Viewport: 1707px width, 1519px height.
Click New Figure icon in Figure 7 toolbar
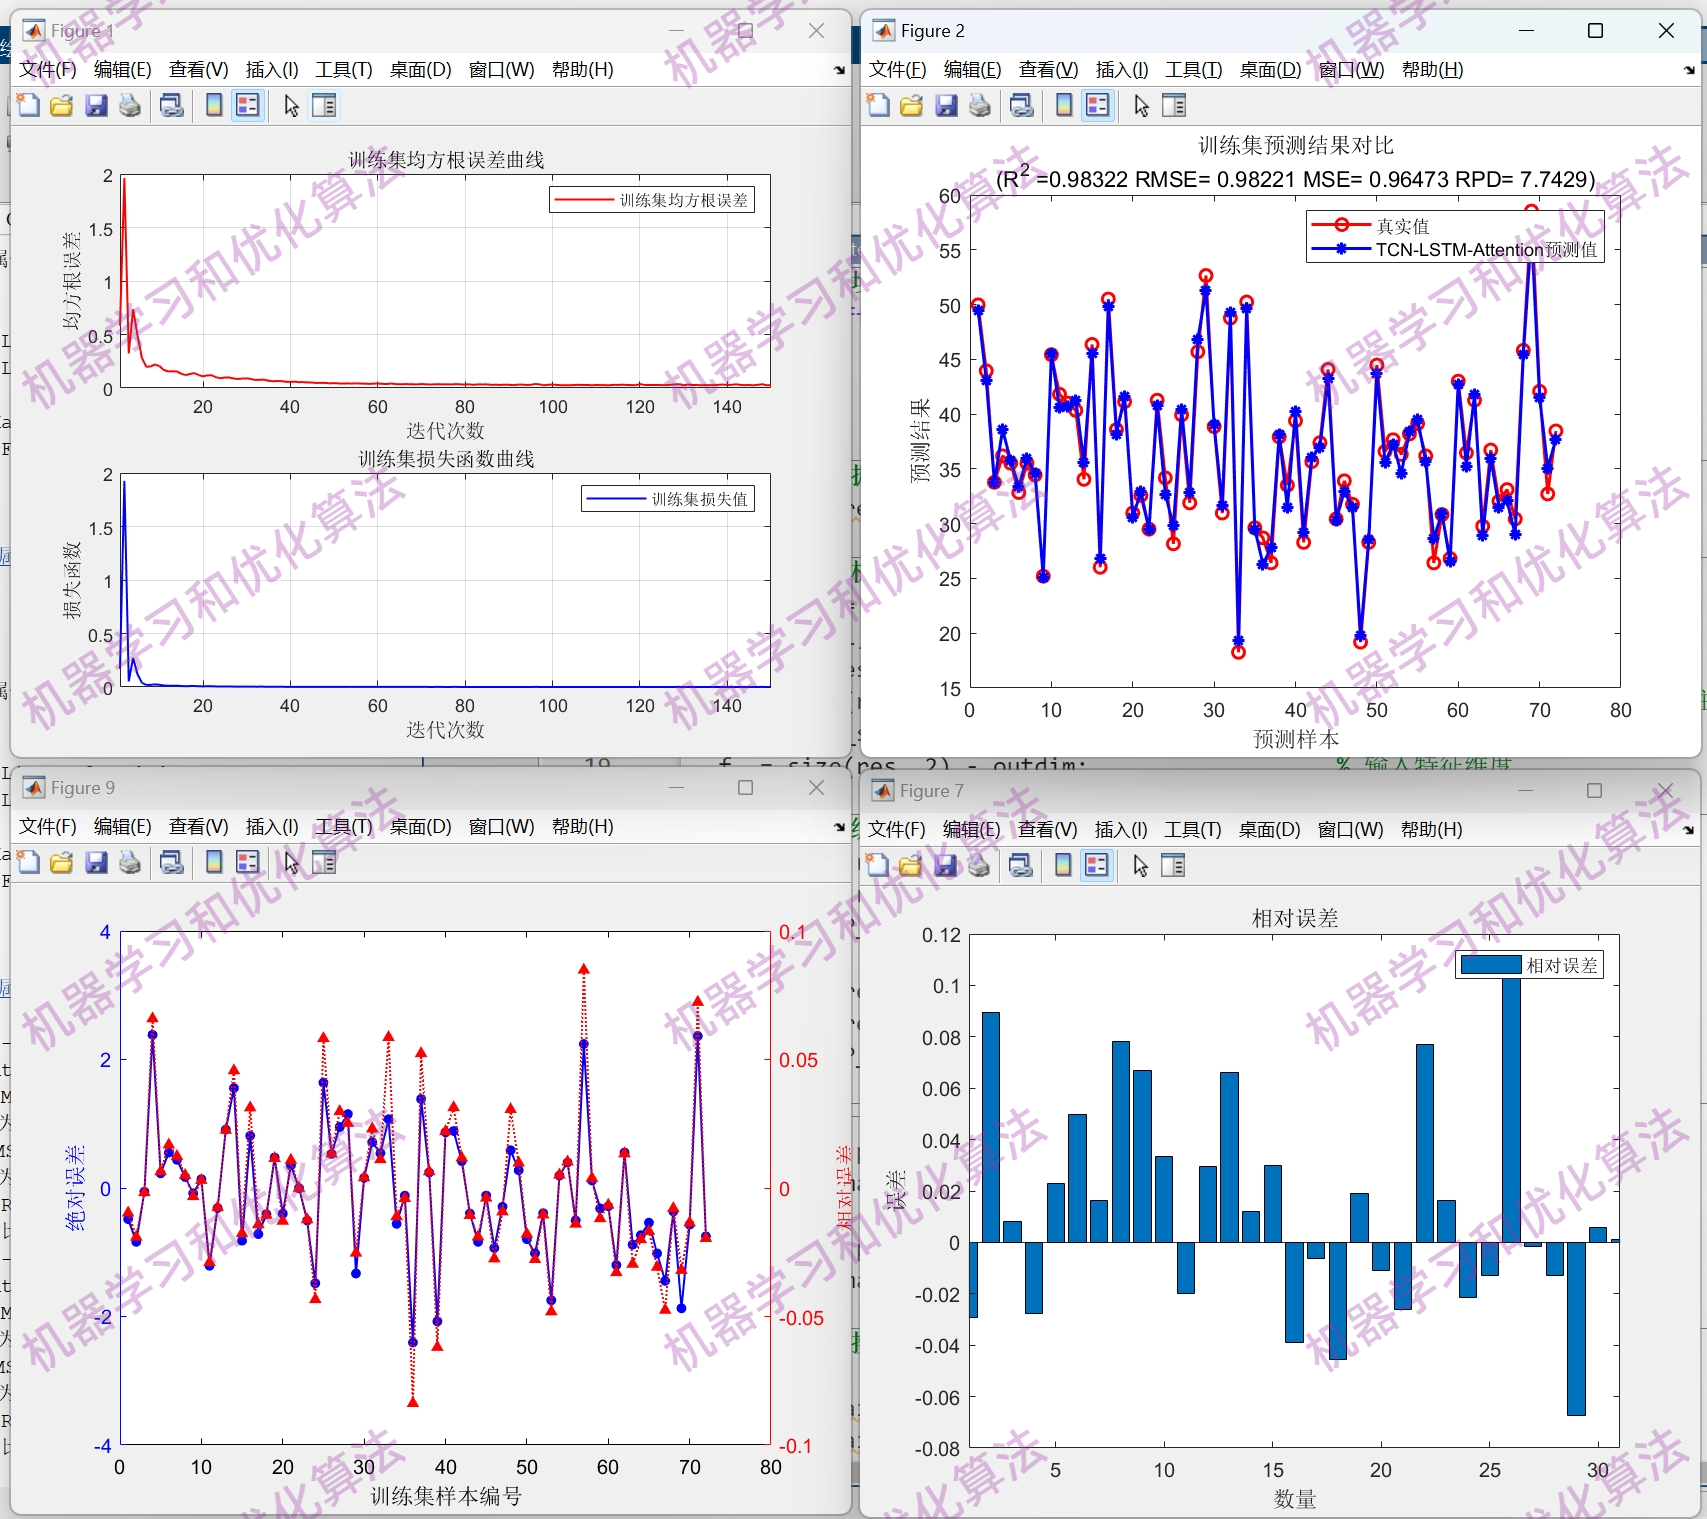coord(878,865)
